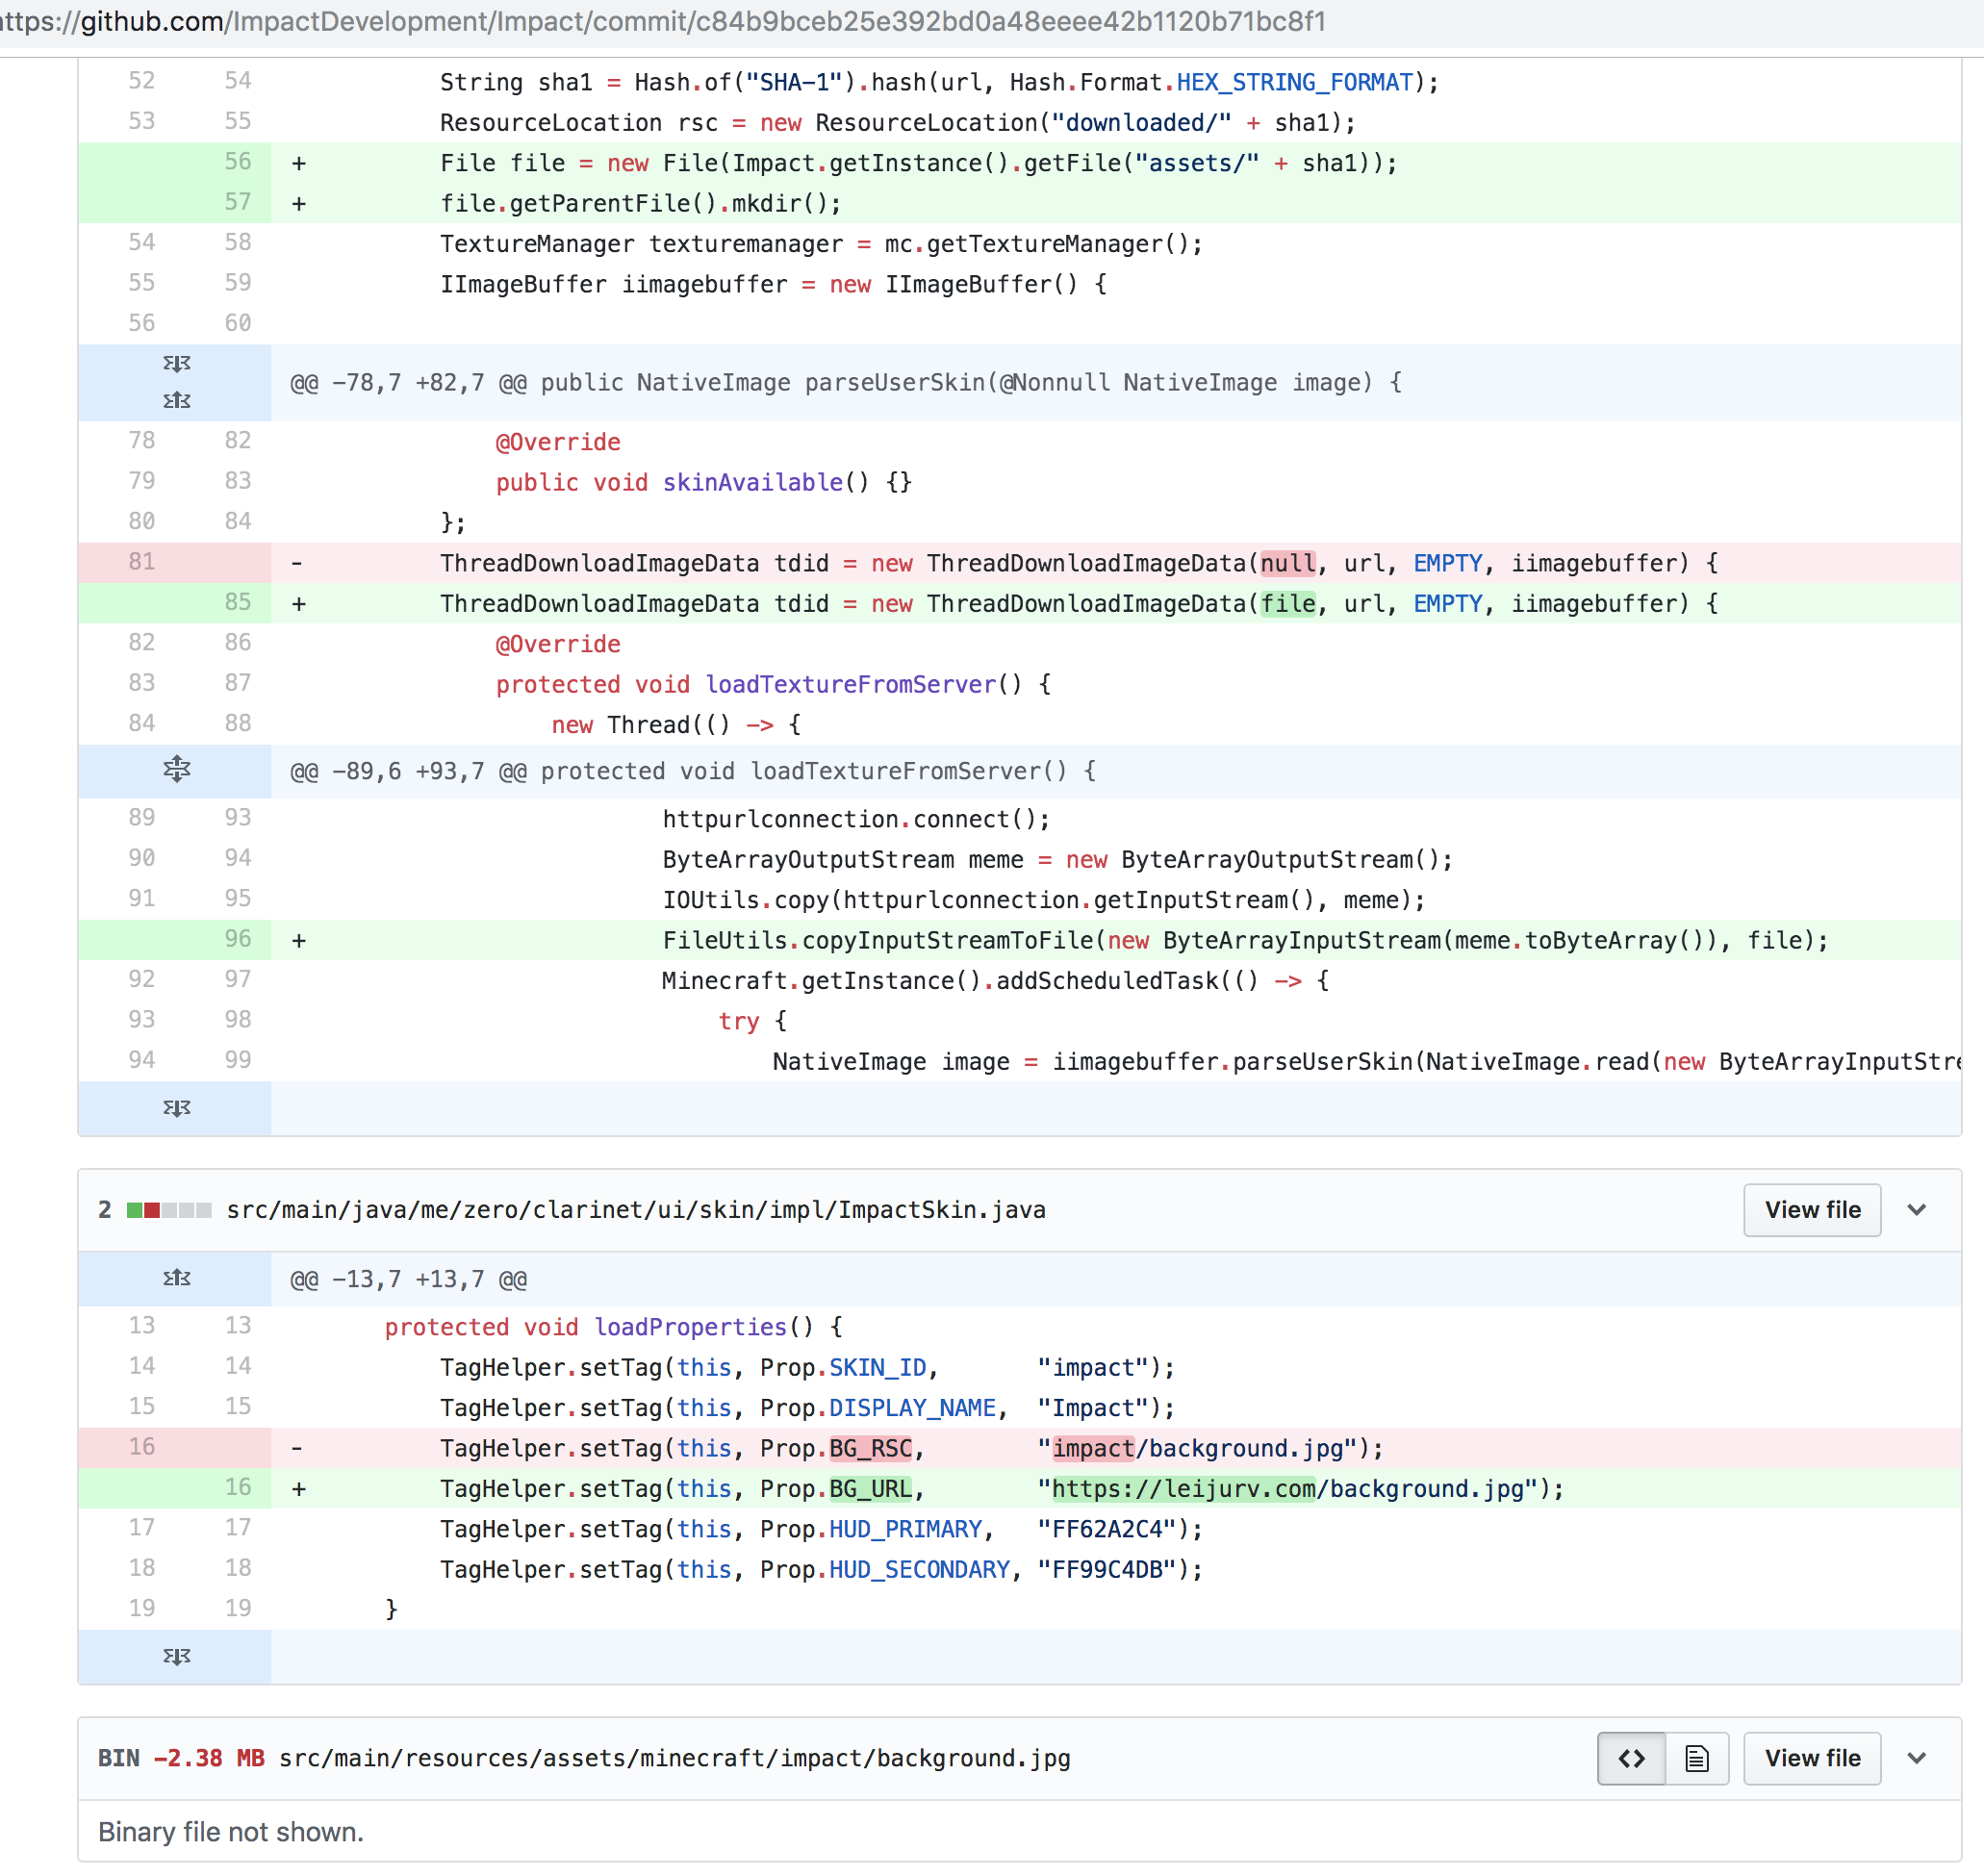Expand remaining lines at bottom of first file diff
This screenshot has width=1984, height=1876.
pos(176,1108)
